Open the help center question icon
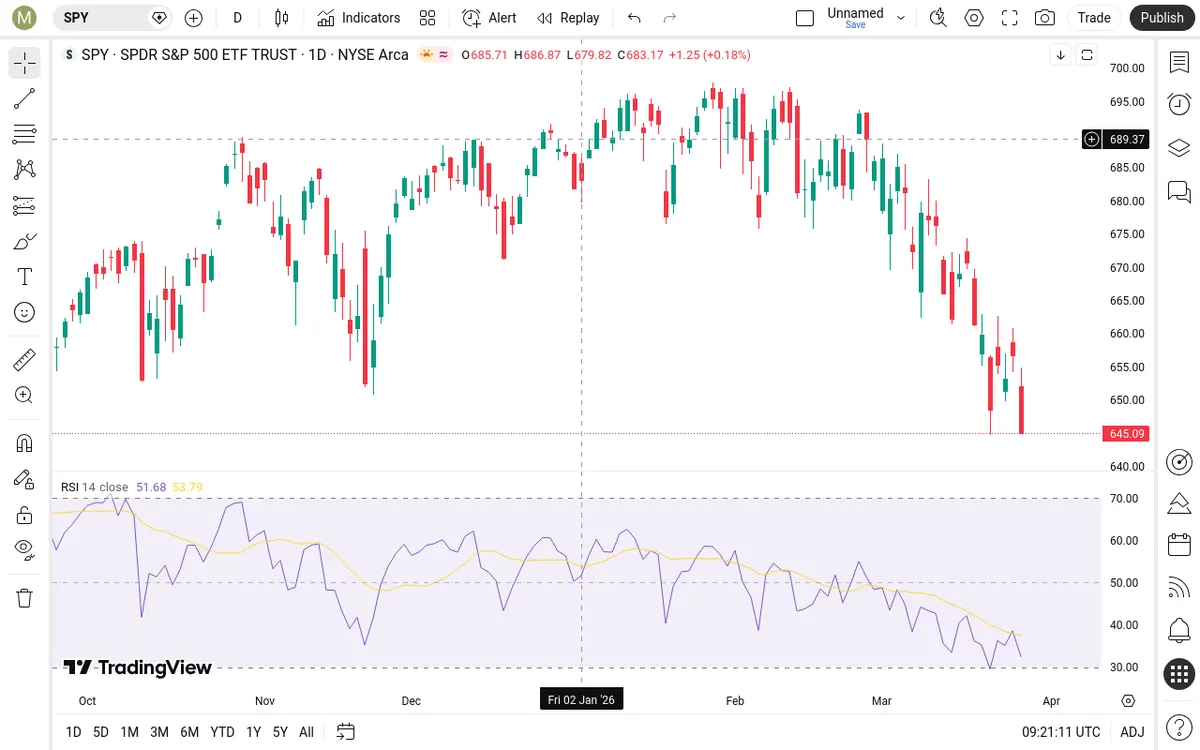This screenshot has width=1200, height=750. tap(1179, 725)
